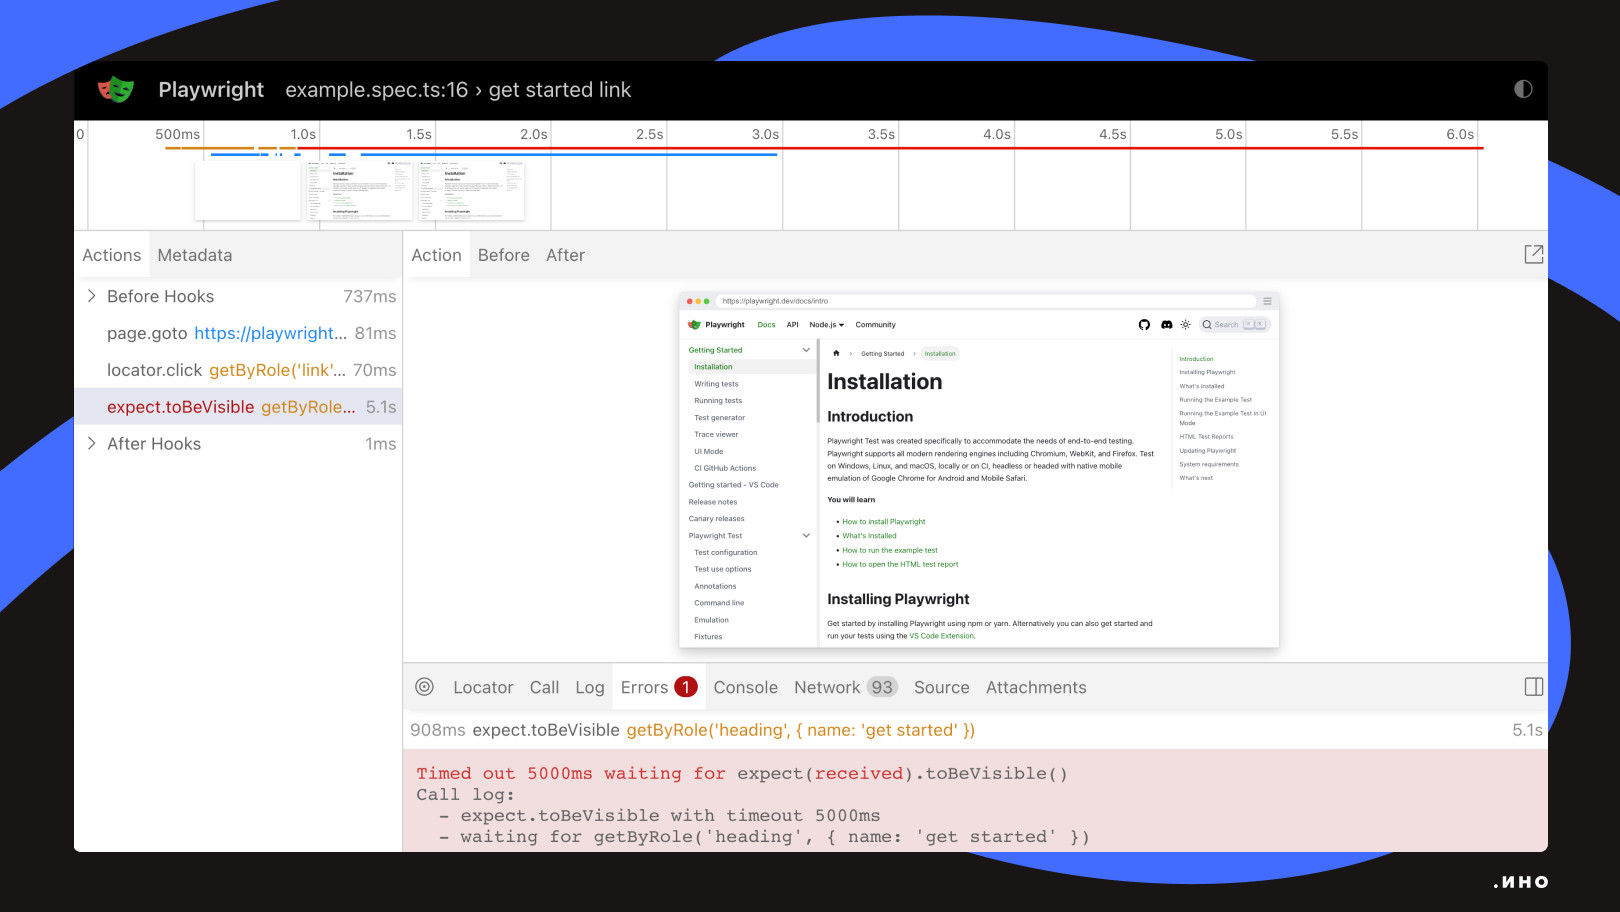Viewport: 1620px width, 912px height.
Task: Expand the After Hooks action
Action: pos(92,444)
